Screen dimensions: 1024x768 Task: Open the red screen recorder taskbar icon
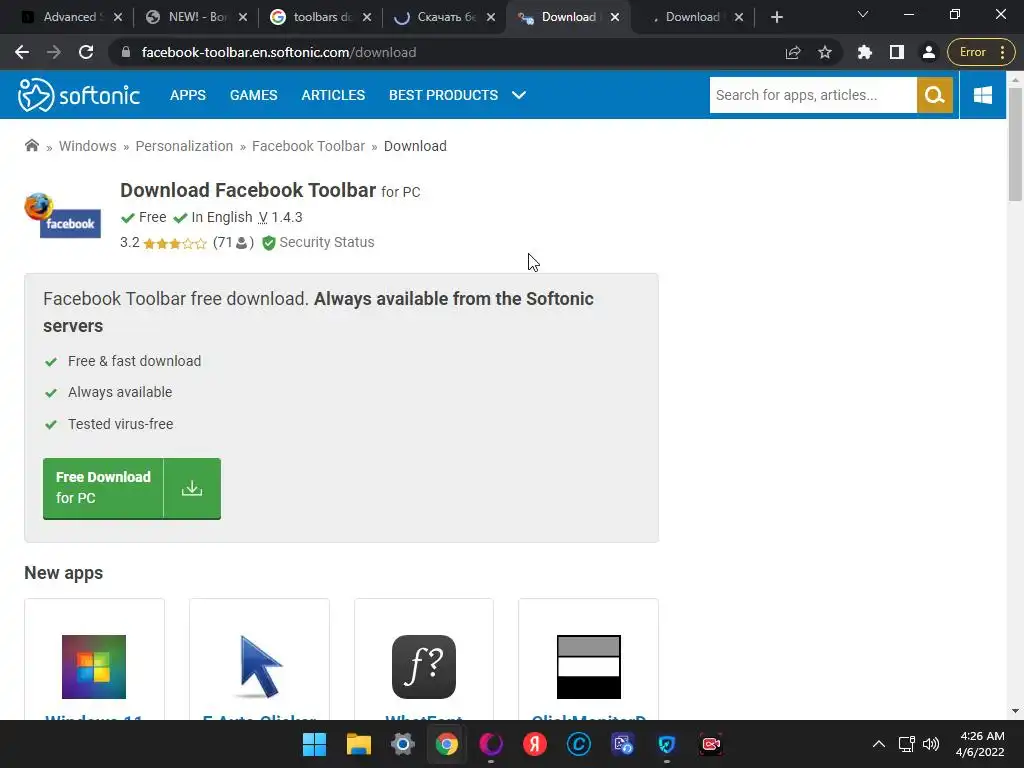coord(711,744)
